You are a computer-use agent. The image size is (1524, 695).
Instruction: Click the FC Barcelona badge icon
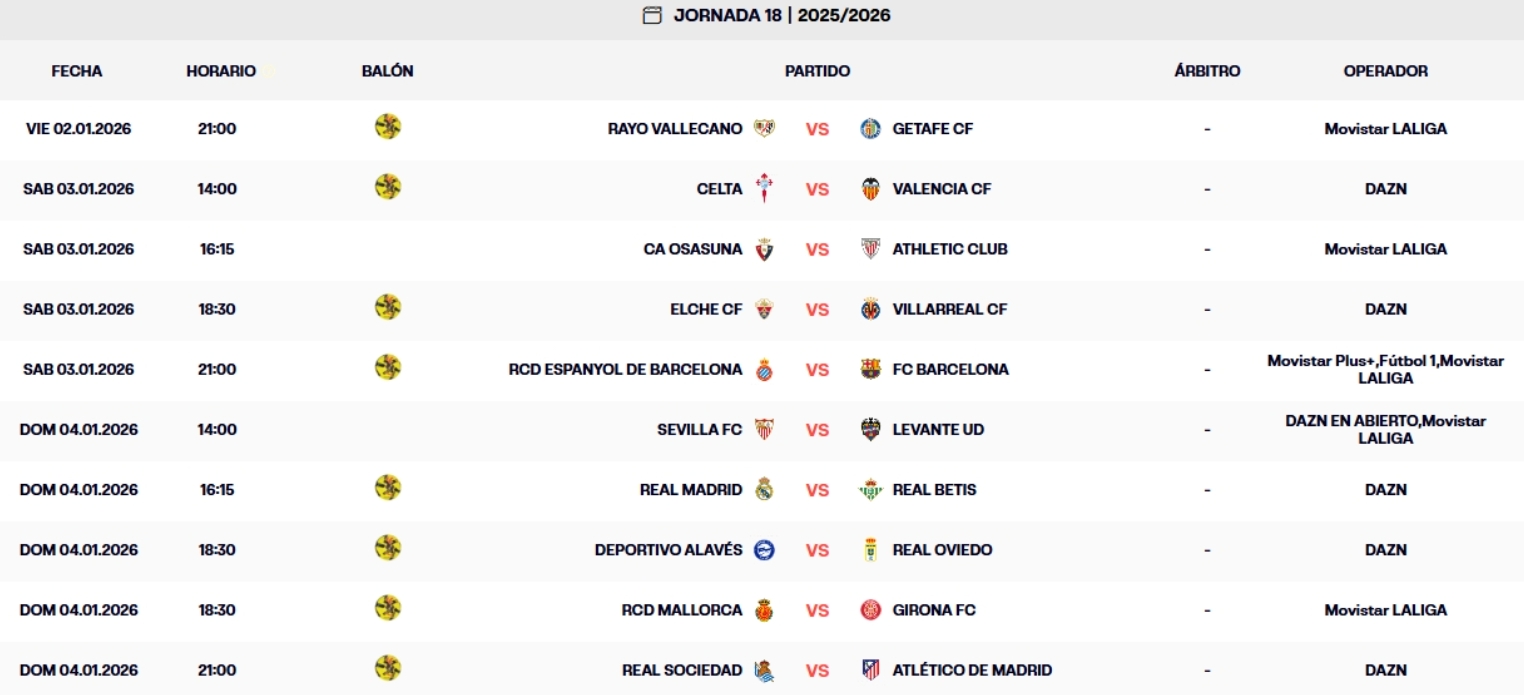(868, 369)
